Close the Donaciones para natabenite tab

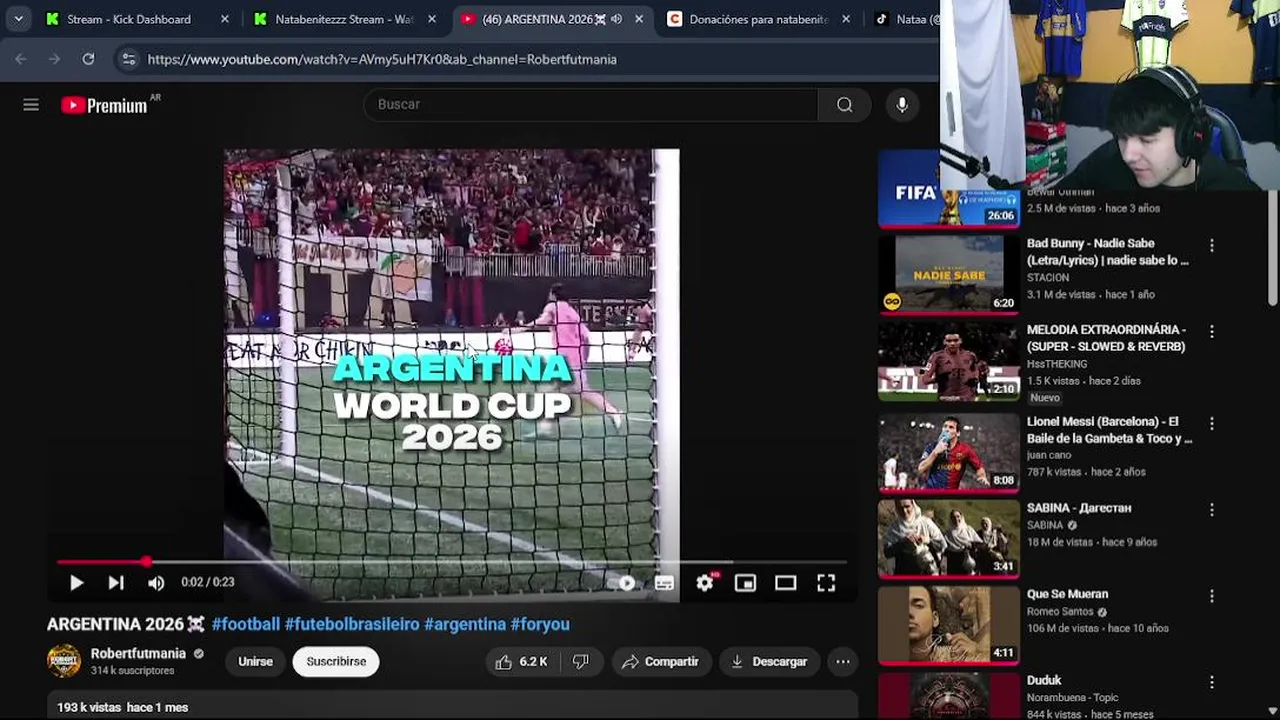[846, 19]
